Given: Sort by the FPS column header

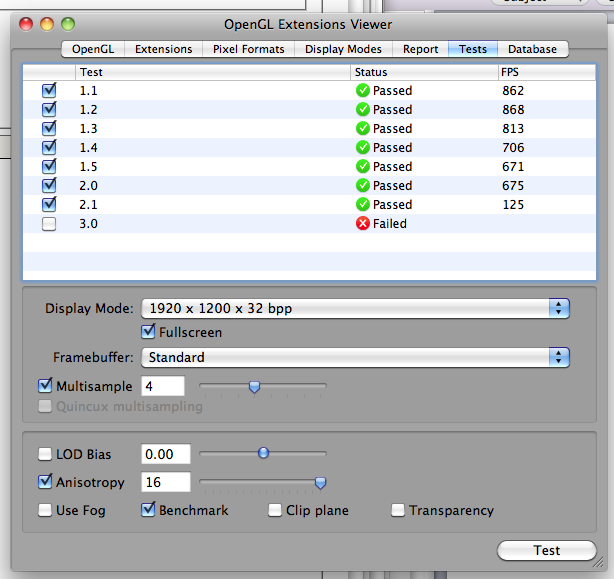Looking at the screenshot, I should 547,72.
